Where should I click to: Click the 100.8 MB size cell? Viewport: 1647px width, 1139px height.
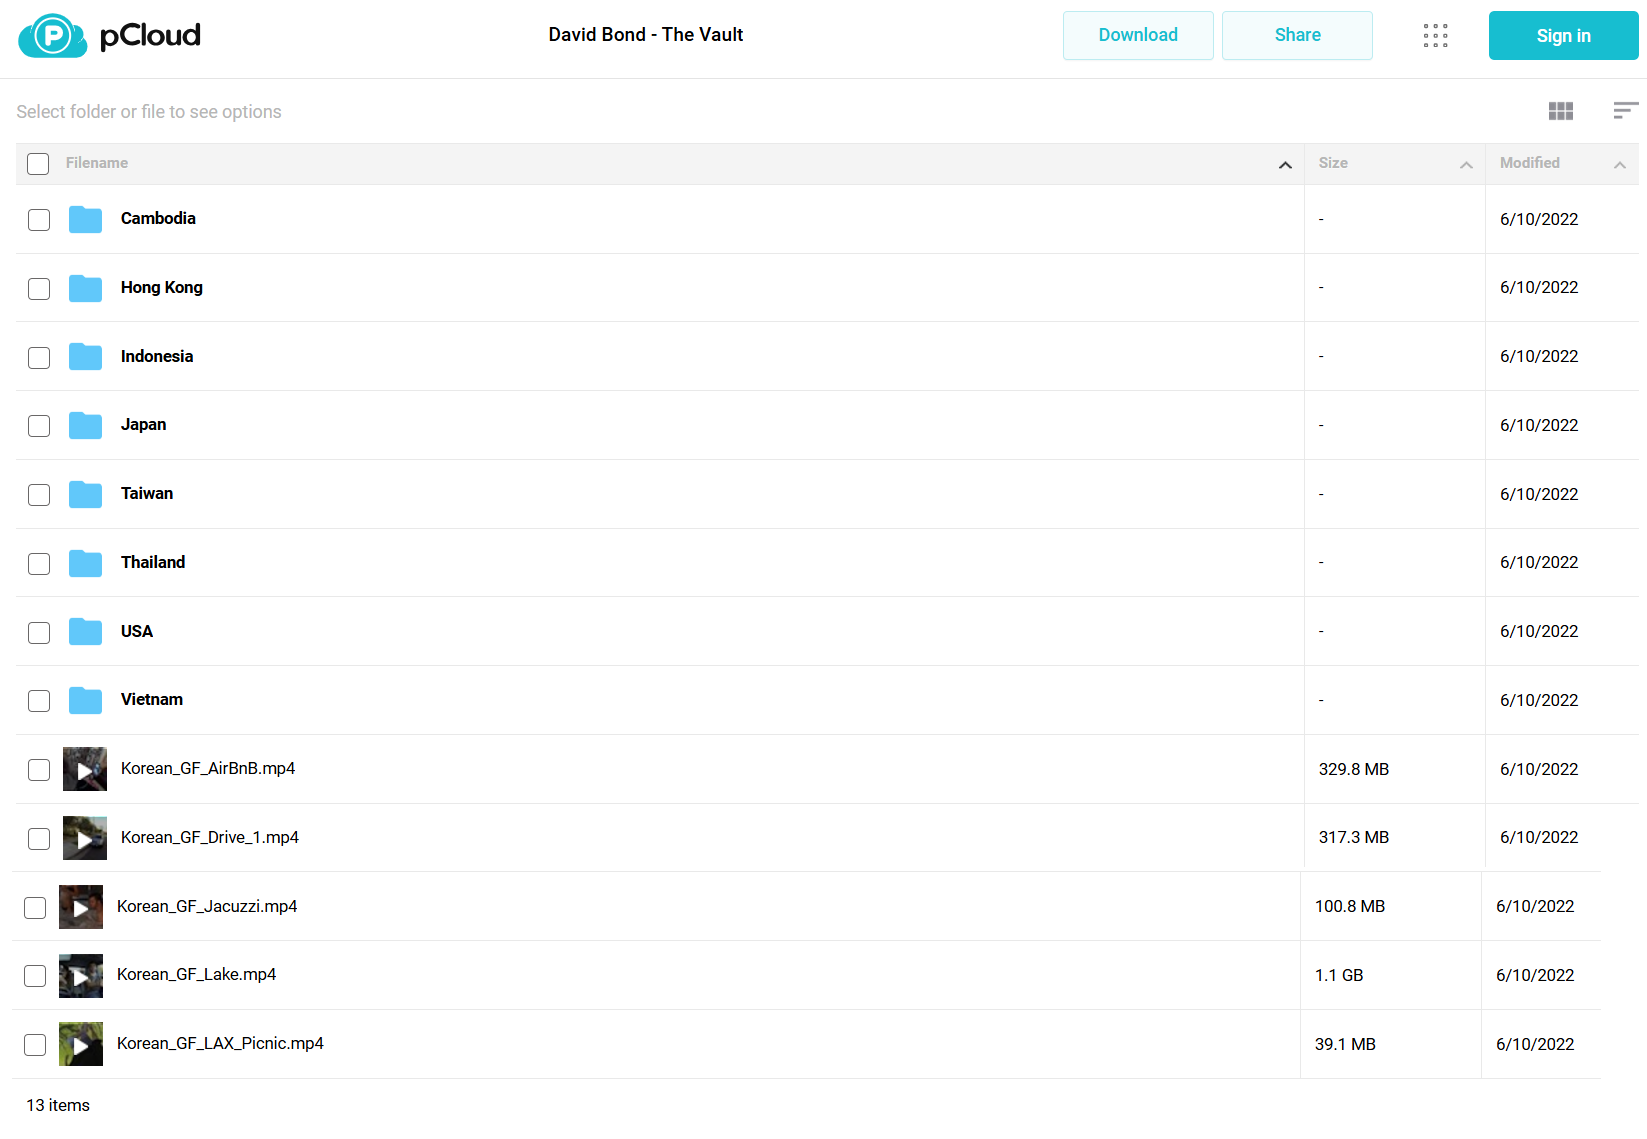point(1350,906)
